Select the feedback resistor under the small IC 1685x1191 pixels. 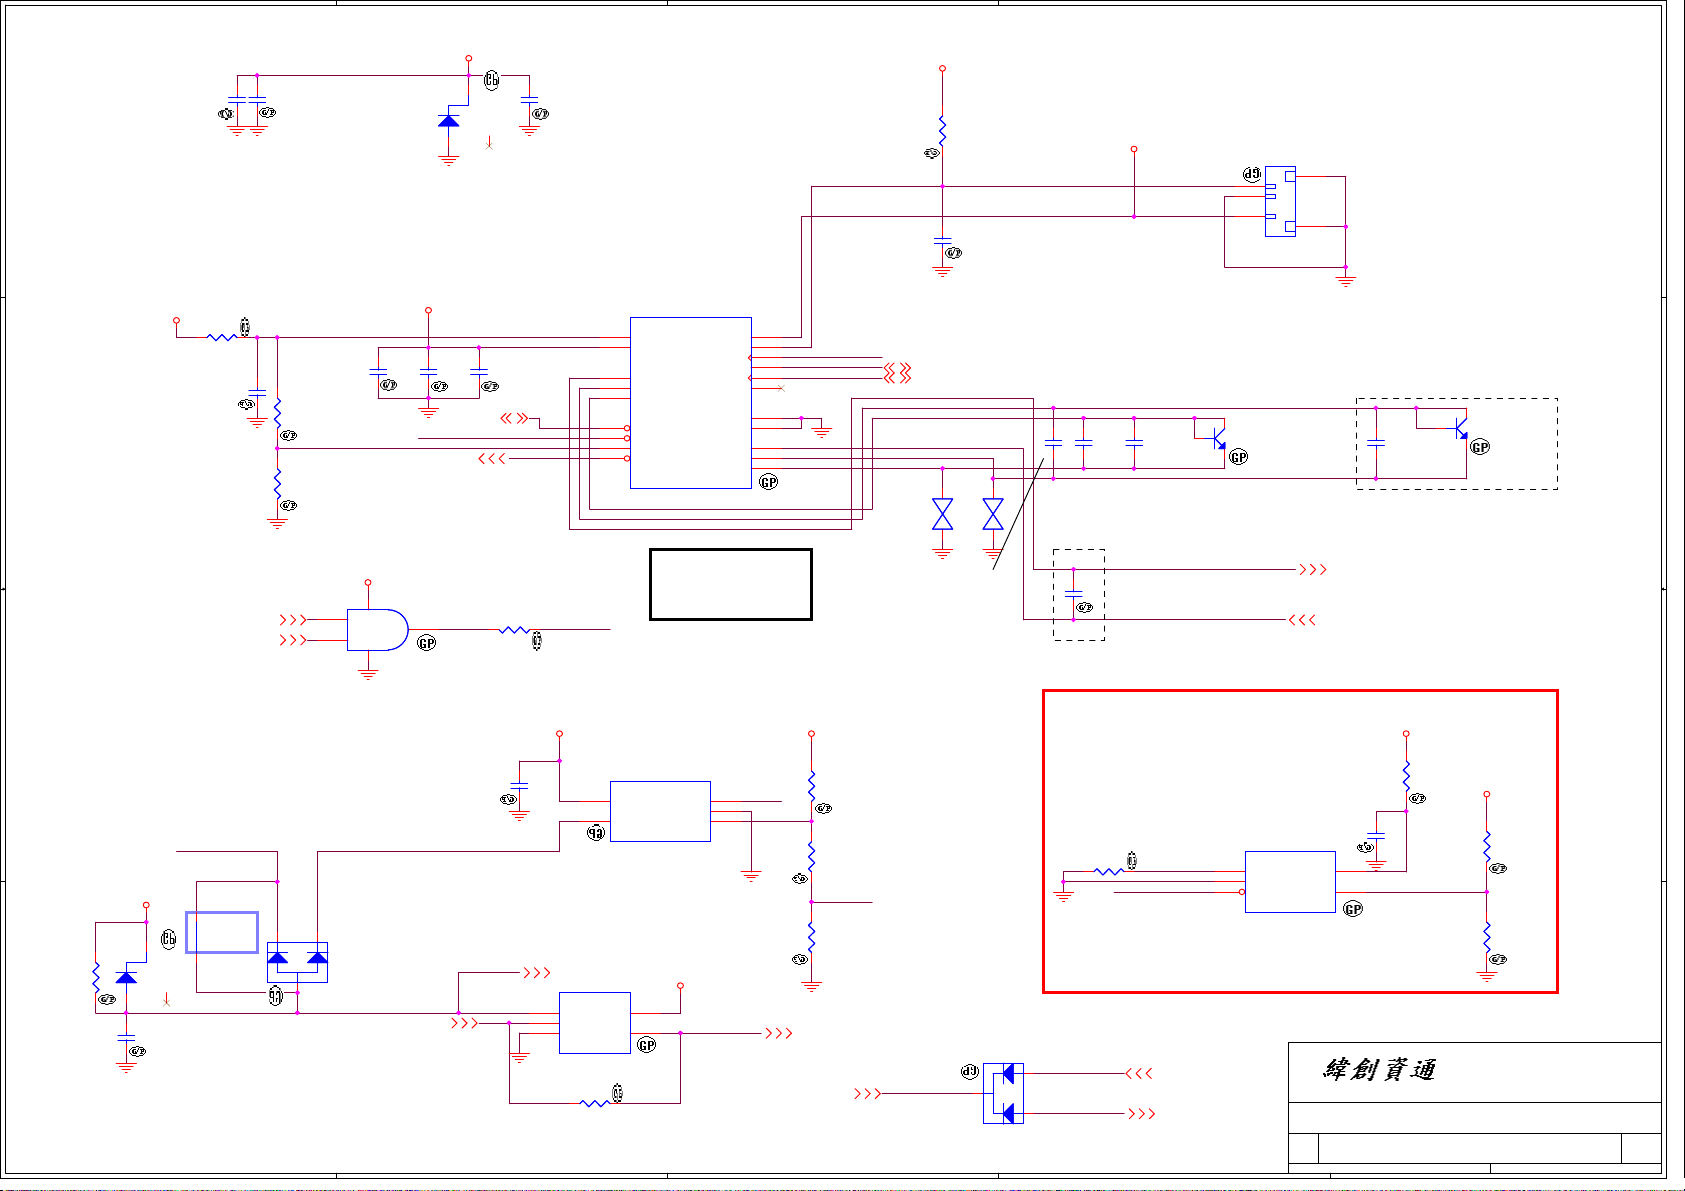595,1103
